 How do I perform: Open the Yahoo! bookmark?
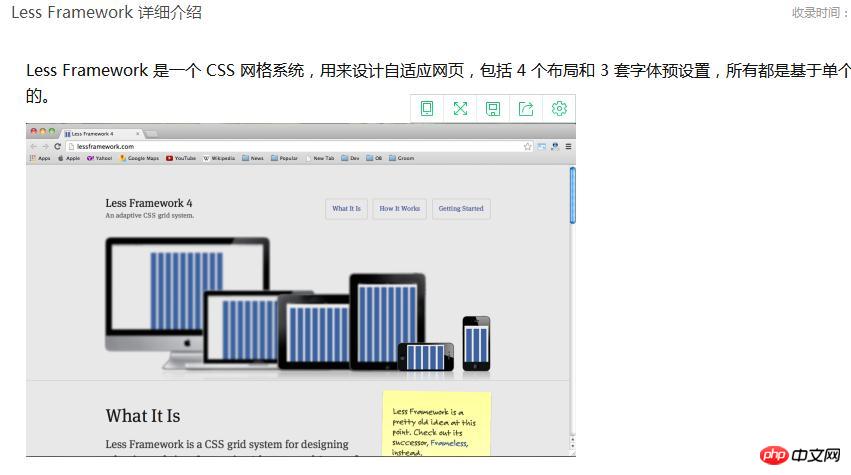click(x=99, y=159)
